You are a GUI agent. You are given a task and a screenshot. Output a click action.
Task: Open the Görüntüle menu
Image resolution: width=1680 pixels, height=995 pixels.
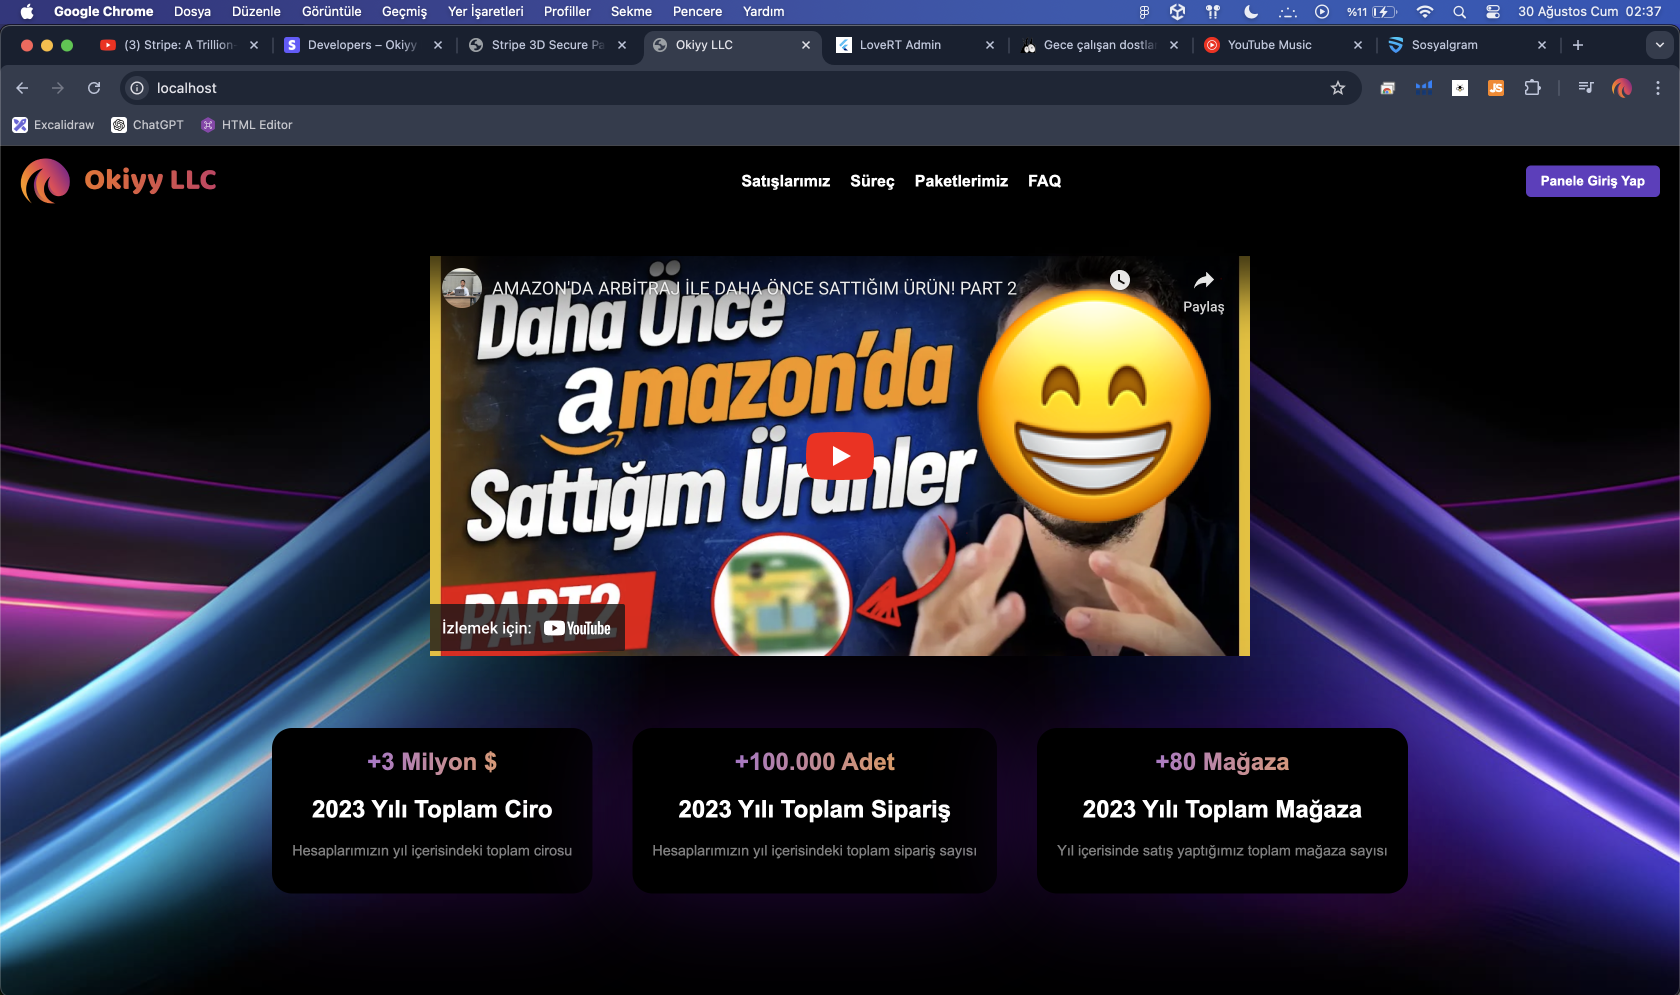coord(332,12)
